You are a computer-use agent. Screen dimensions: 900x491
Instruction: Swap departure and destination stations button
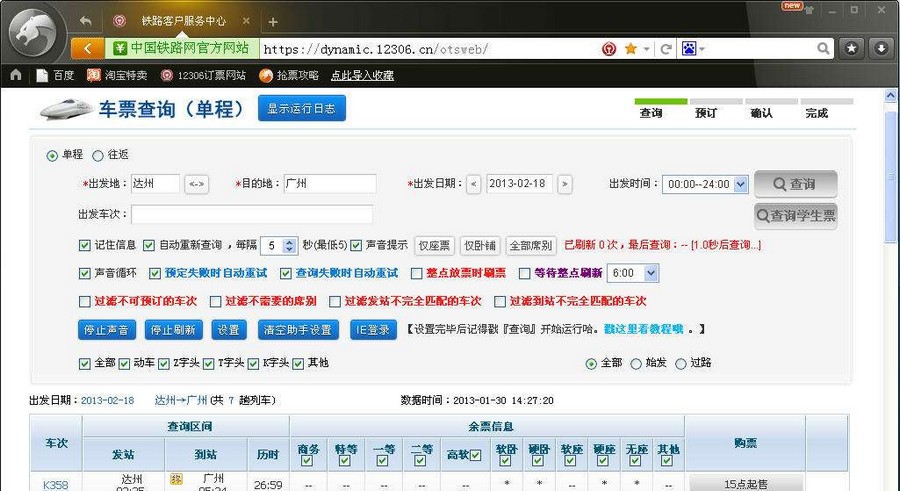[x=196, y=184]
